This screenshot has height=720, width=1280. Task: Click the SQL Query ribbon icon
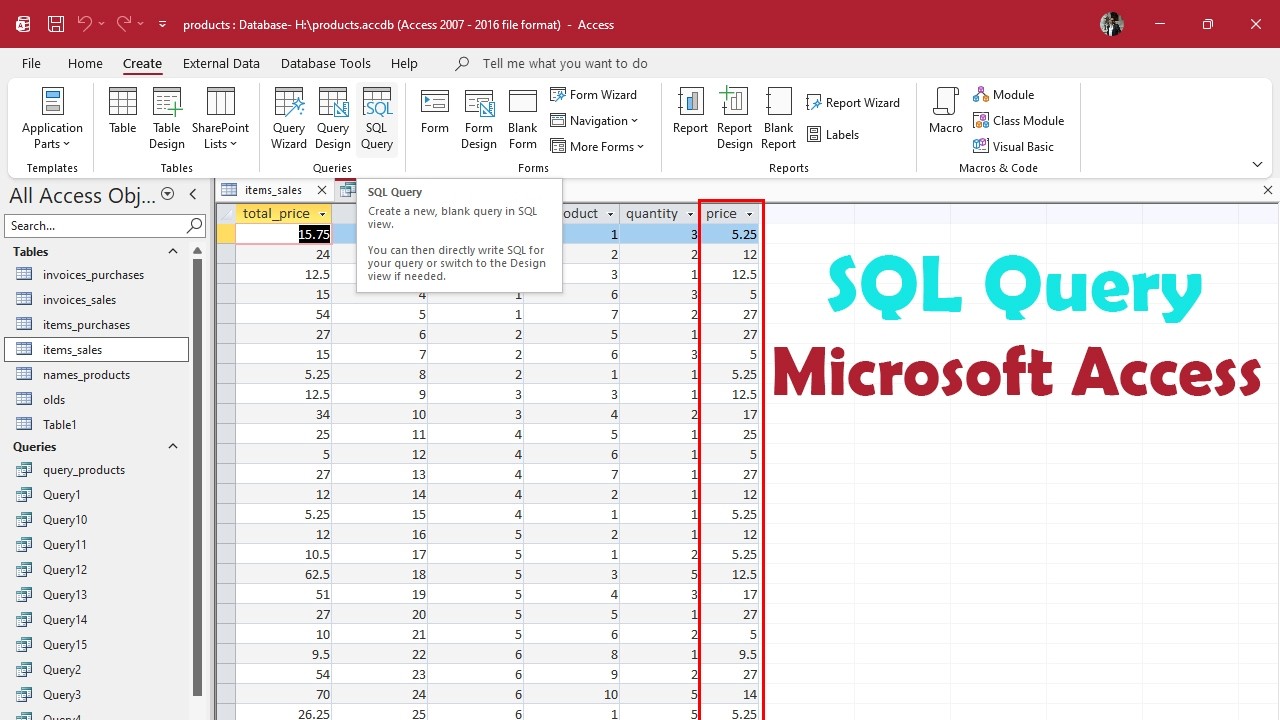tap(377, 119)
